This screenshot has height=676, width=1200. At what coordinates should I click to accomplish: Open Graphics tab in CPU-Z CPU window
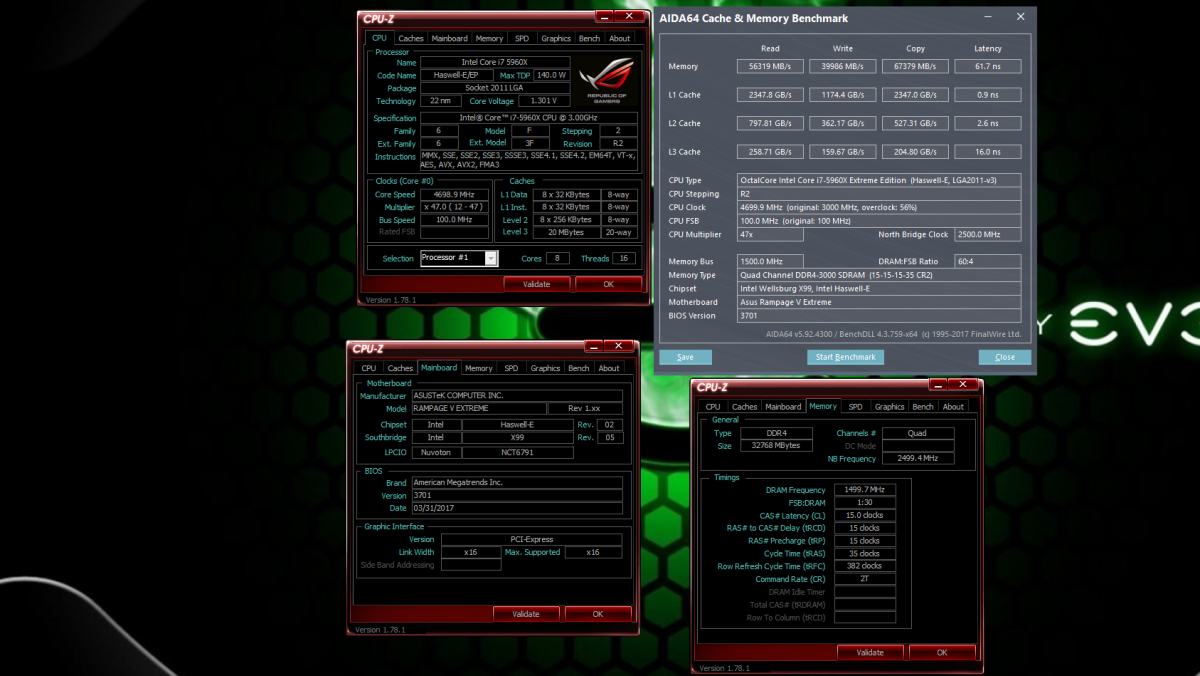point(556,38)
